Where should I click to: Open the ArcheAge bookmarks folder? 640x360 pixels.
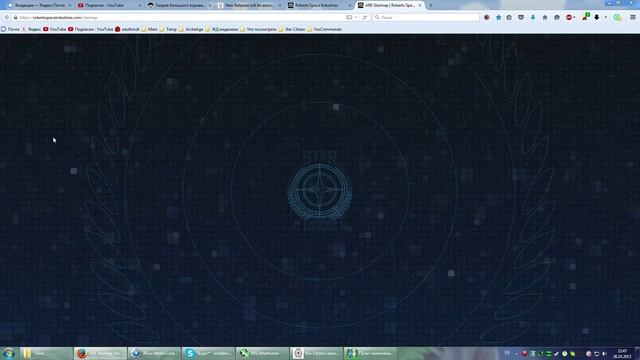point(191,29)
